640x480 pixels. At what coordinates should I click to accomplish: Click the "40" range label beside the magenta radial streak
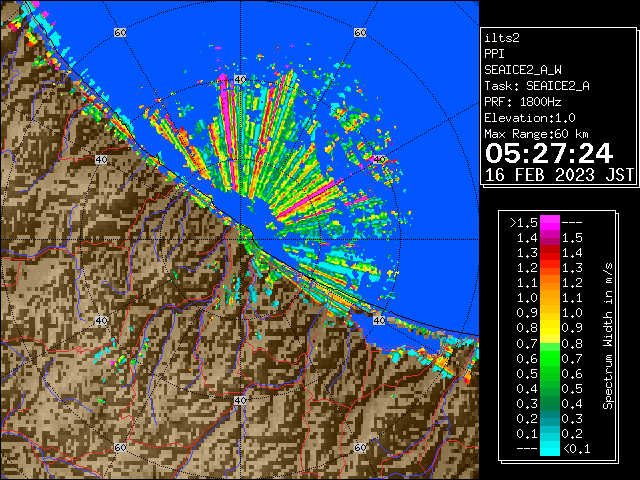coord(240,79)
